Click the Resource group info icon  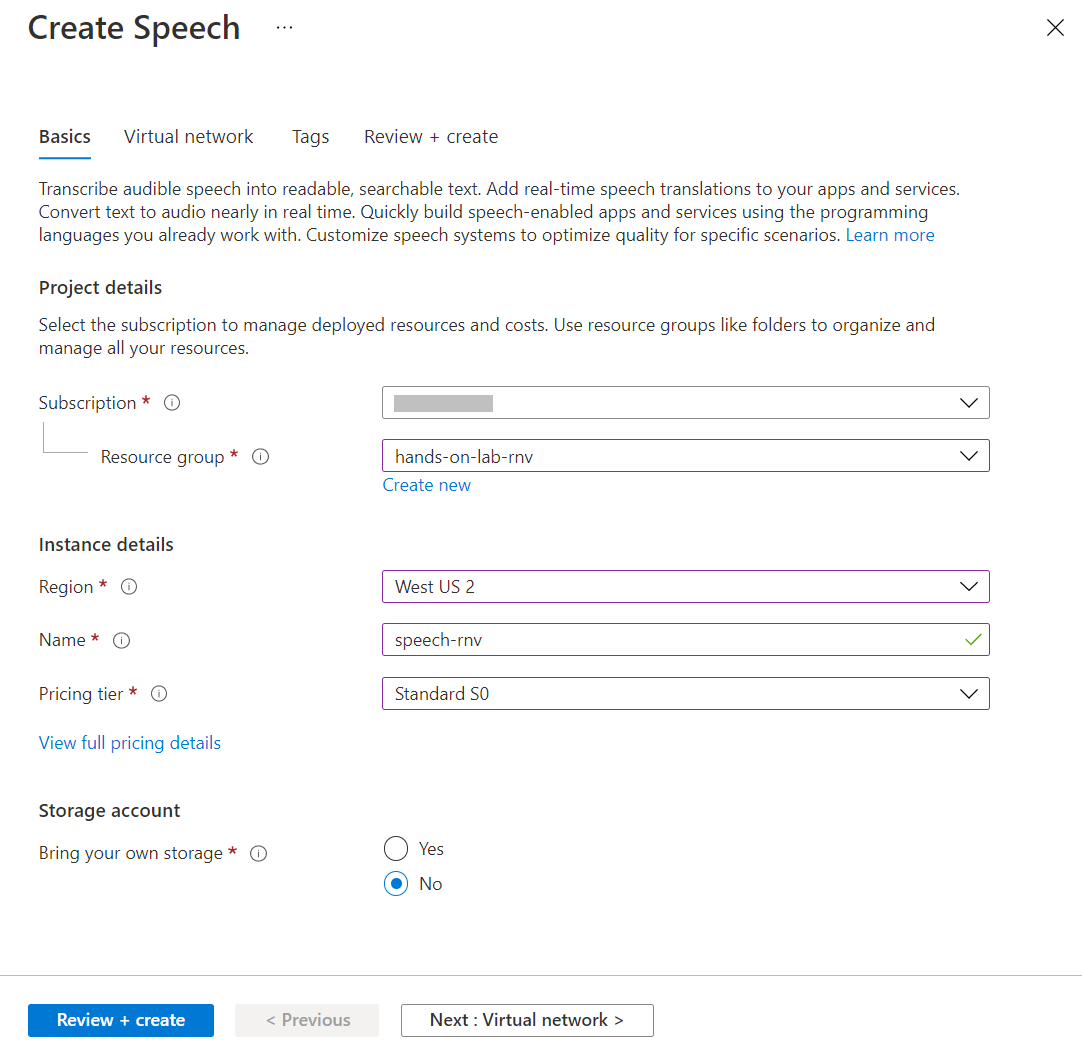pyautogui.click(x=260, y=457)
